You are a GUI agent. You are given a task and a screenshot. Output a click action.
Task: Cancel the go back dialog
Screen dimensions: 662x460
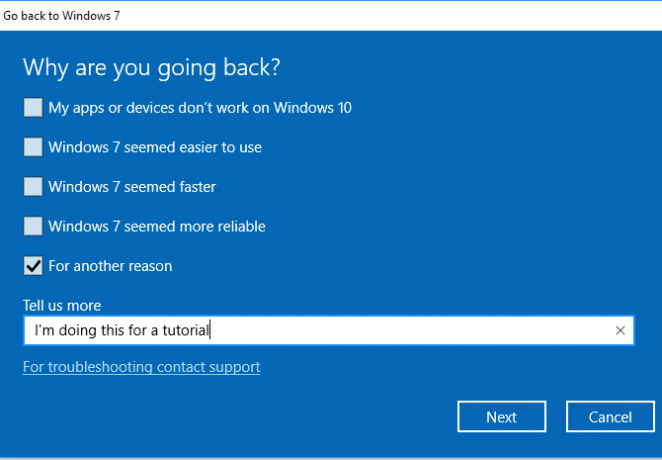[x=610, y=417]
